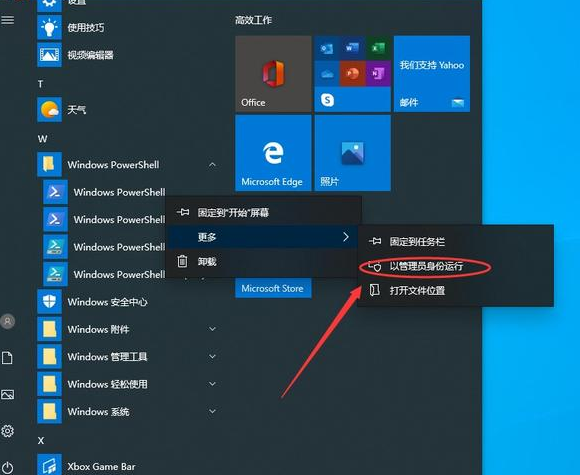
Task: Click the OneDrive icon in Office apps tile
Action: [327, 74]
